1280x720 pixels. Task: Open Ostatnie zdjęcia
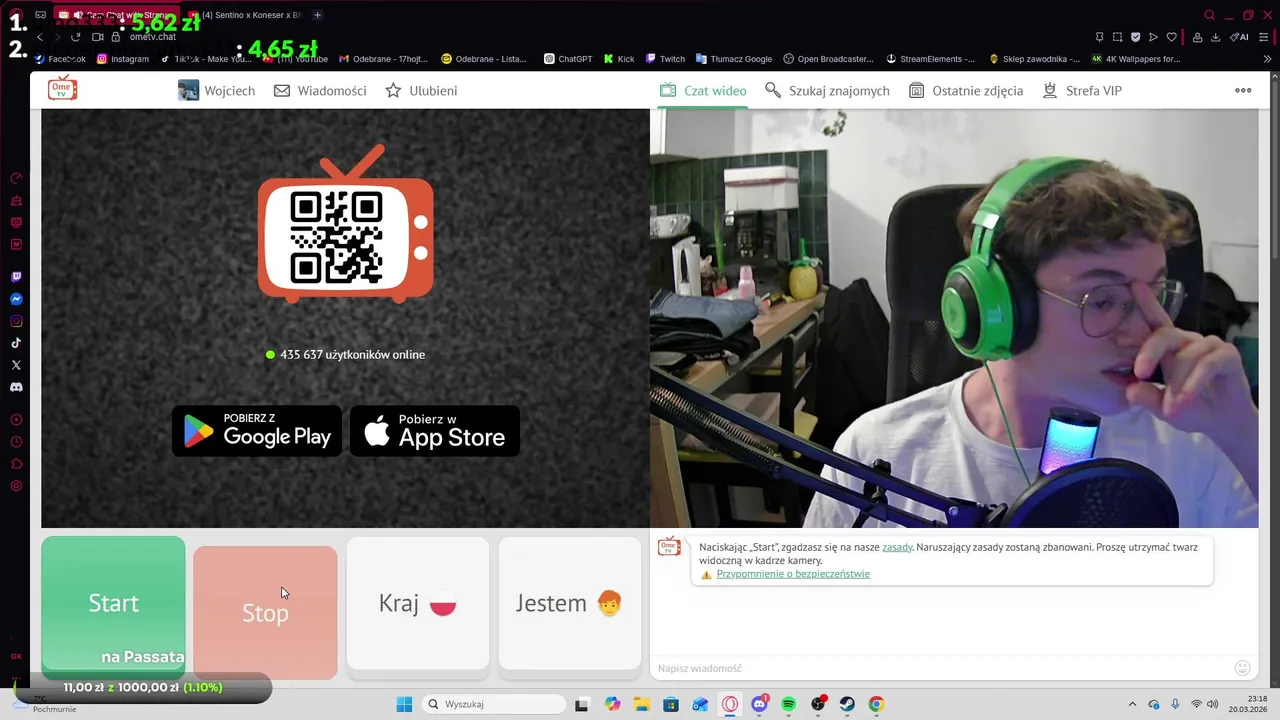click(x=966, y=91)
